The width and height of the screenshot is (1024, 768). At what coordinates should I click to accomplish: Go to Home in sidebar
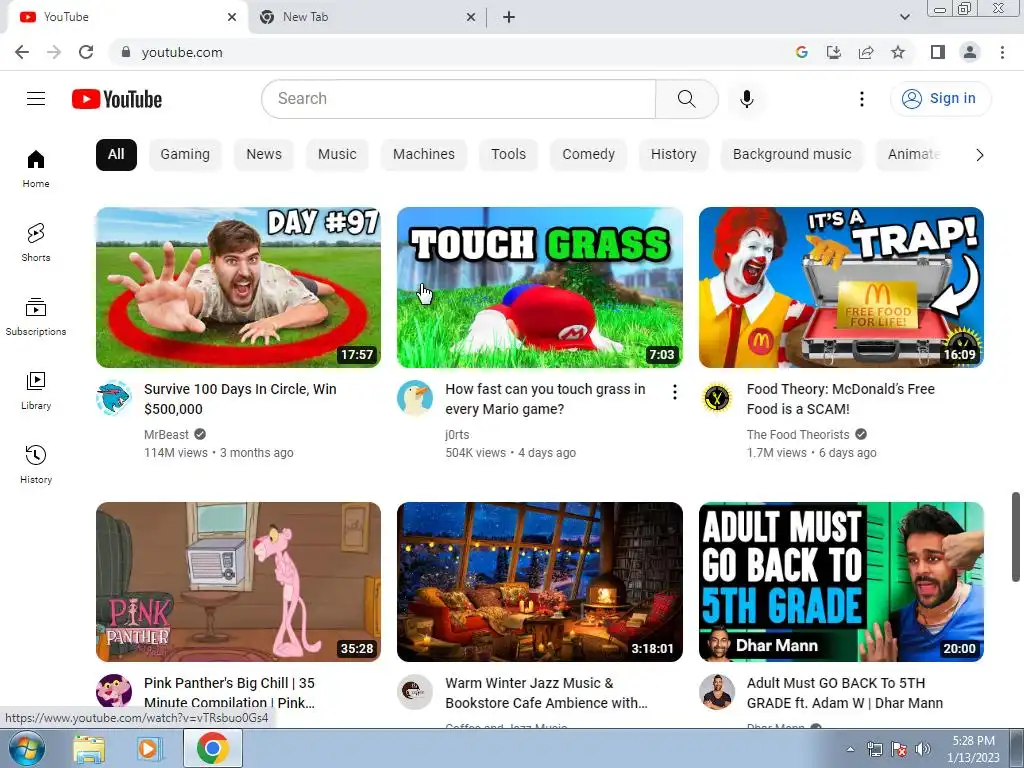(36, 168)
